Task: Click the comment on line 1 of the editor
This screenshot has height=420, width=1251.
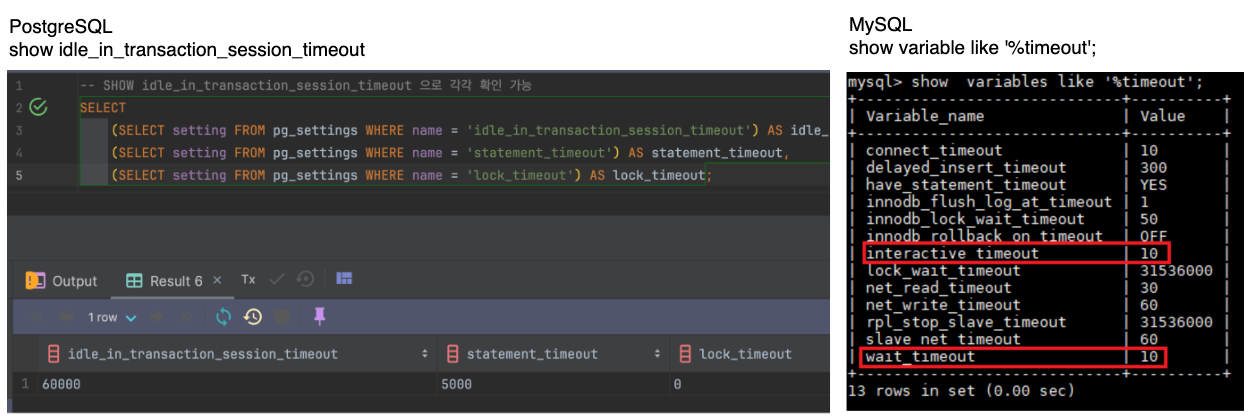Action: tap(305, 85)
